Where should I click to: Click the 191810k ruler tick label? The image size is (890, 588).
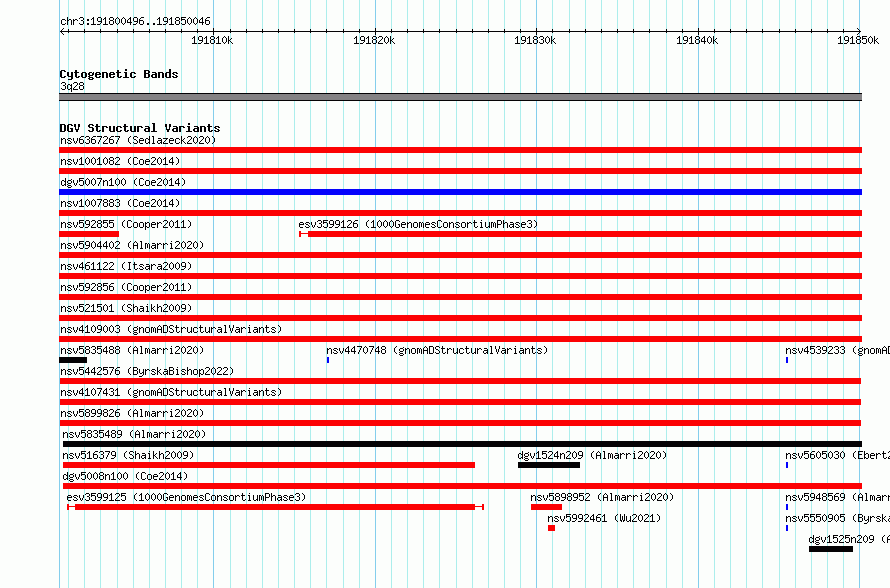212,40
